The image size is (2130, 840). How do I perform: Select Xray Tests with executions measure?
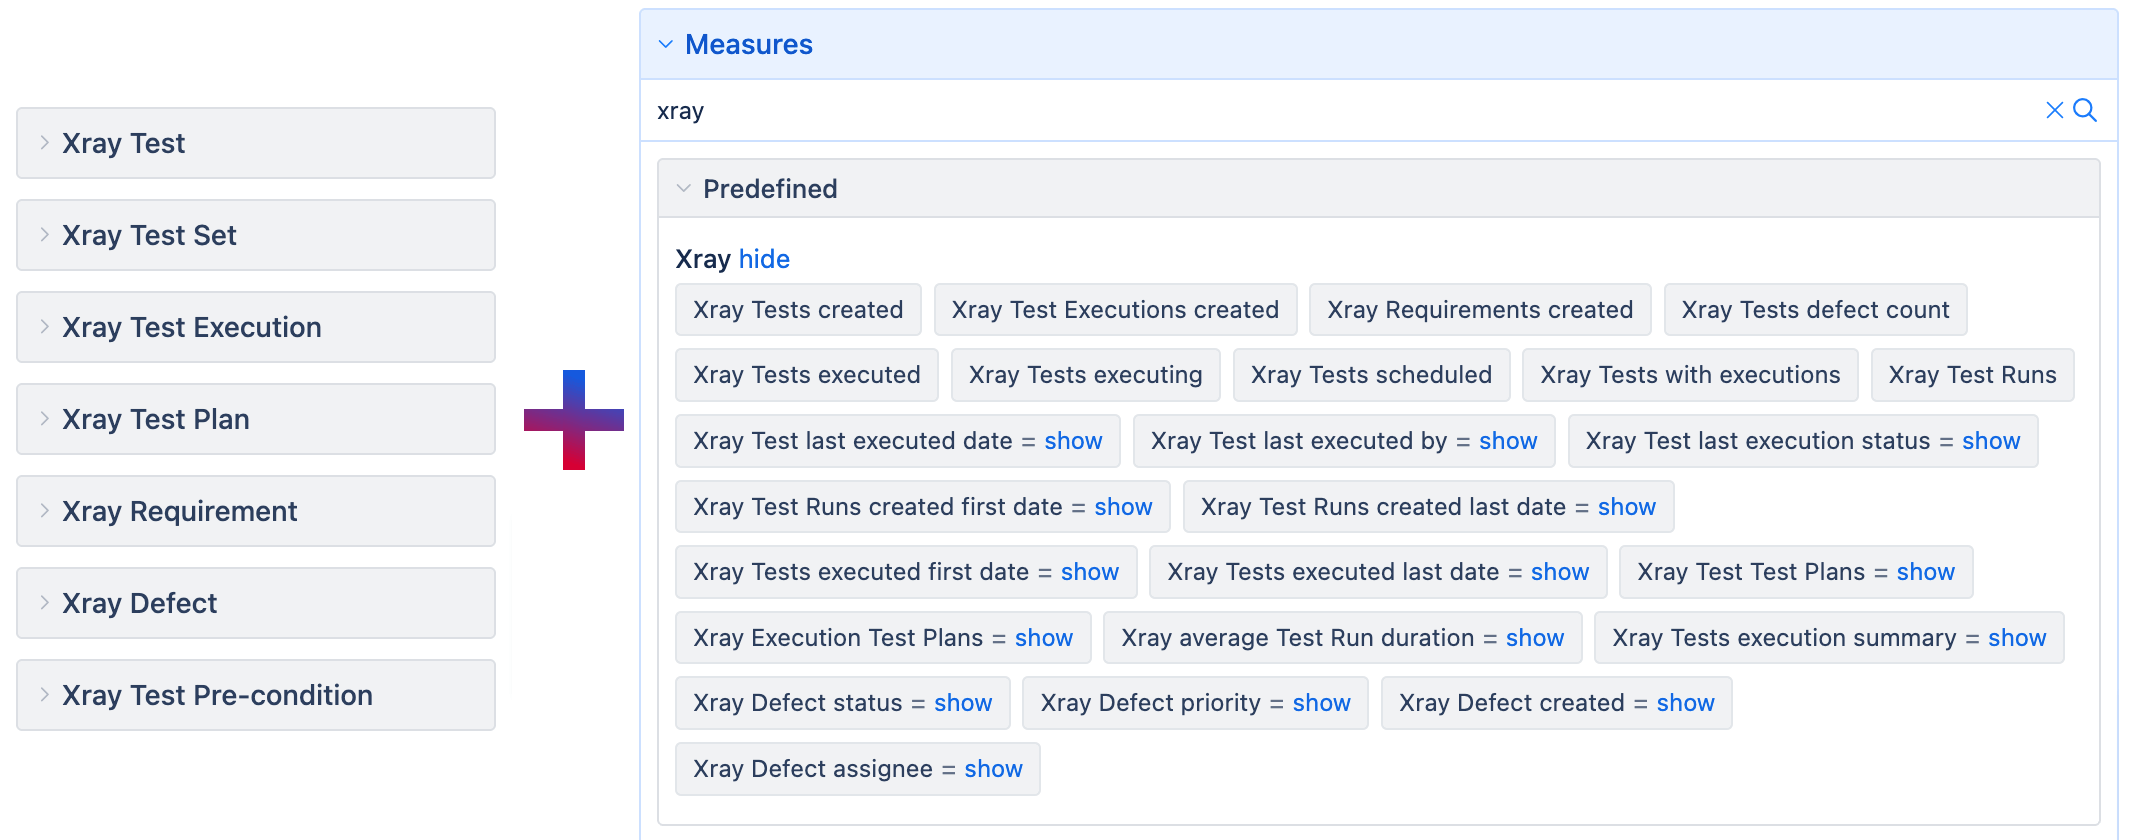click(1690, 375)
